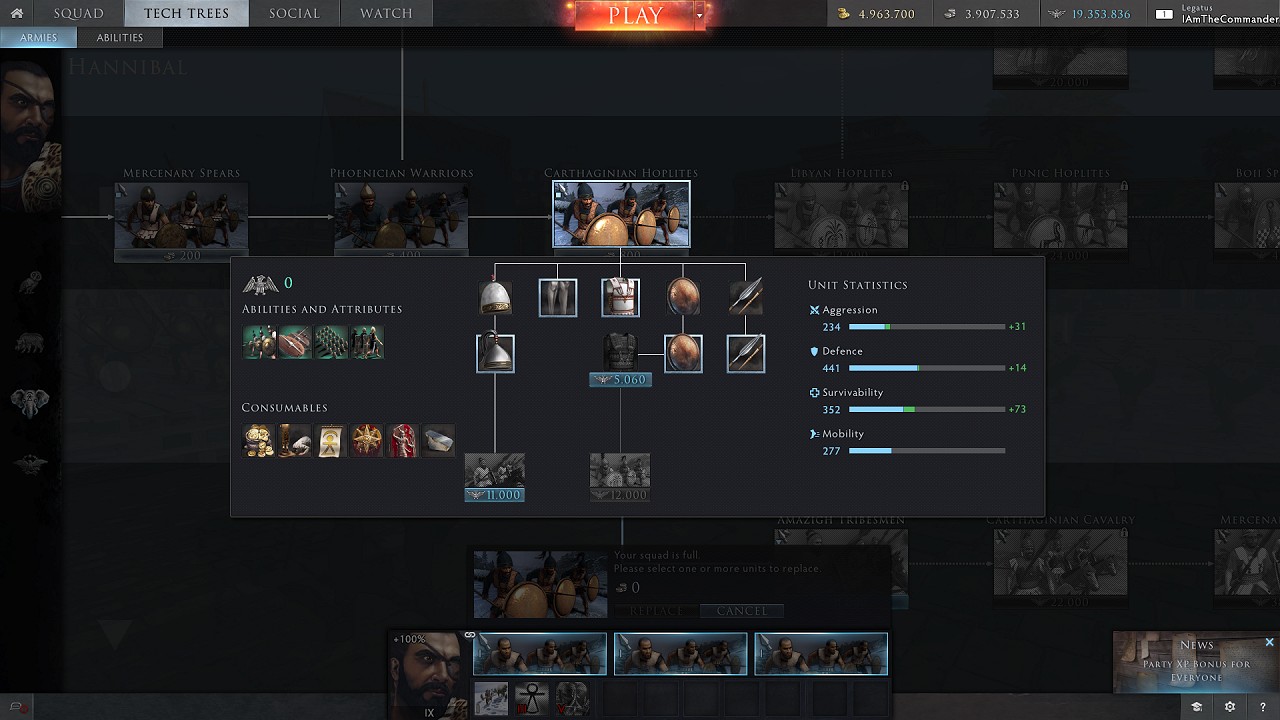The image size is (1280, 720).
Task: Click the second ability icon, shield bash
Action: pyautogui.click(x=295, y=342)
